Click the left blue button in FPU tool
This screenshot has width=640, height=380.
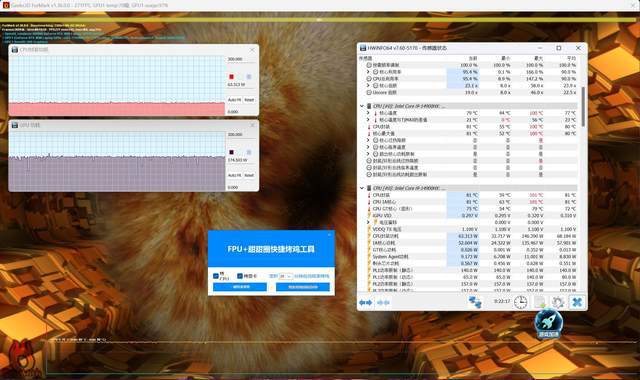tap(240, 287)
